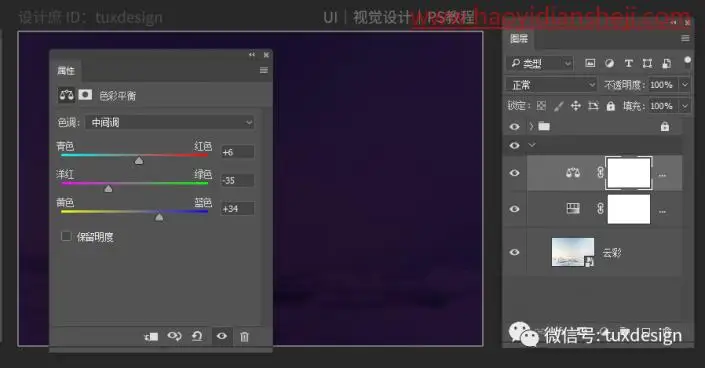Filter layers for pixel layers
Viewport: 705px width, 368px height.
click(590, 63)
